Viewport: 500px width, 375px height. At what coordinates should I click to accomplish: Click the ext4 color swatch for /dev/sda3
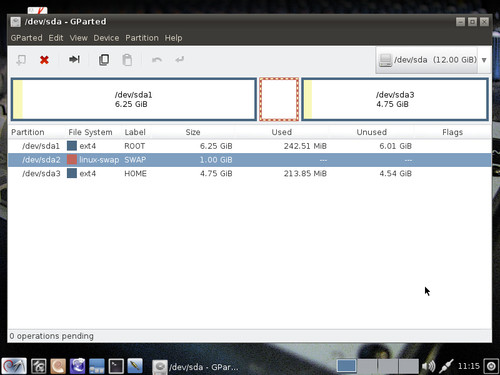(72, 173)
